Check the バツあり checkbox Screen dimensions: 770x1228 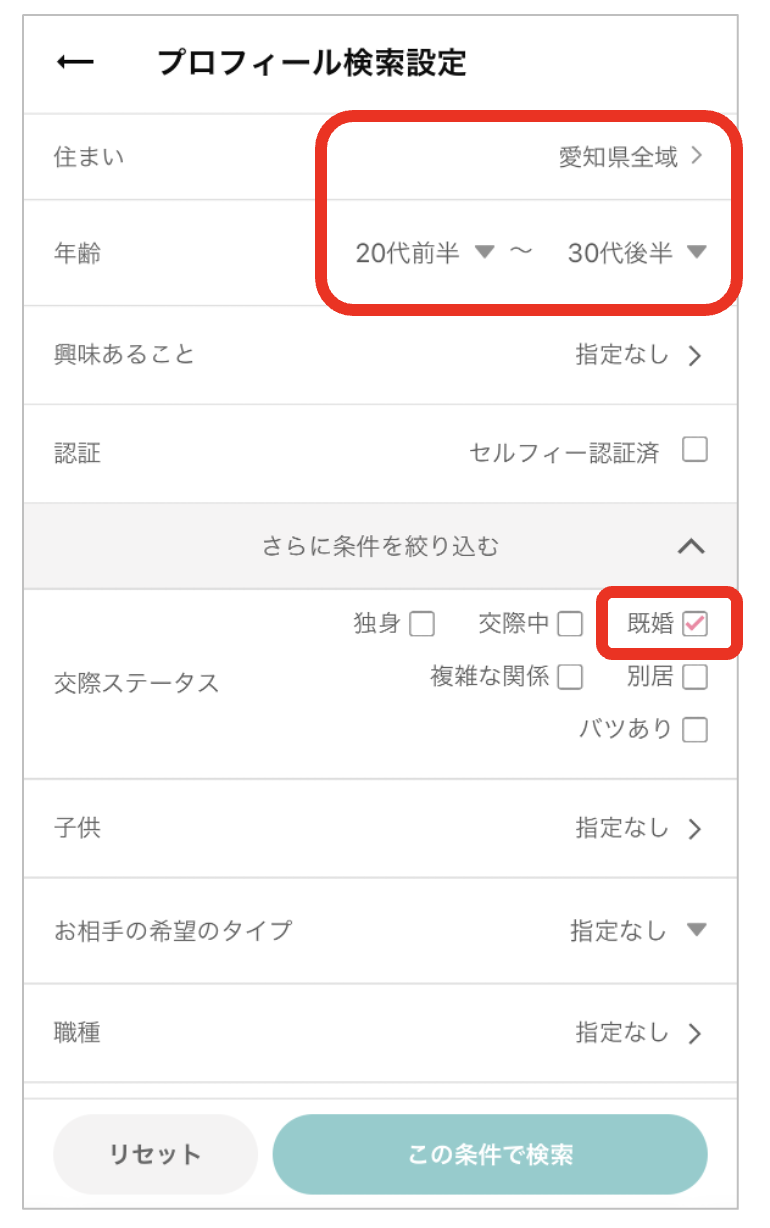695,730
